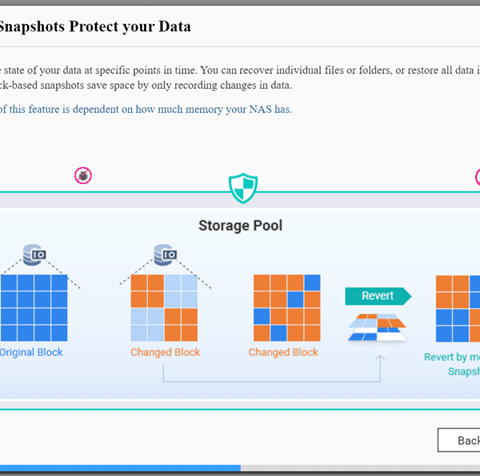Click the Original Block label
480x476 pixels.
pyautogui.click(x=31, y=352)
